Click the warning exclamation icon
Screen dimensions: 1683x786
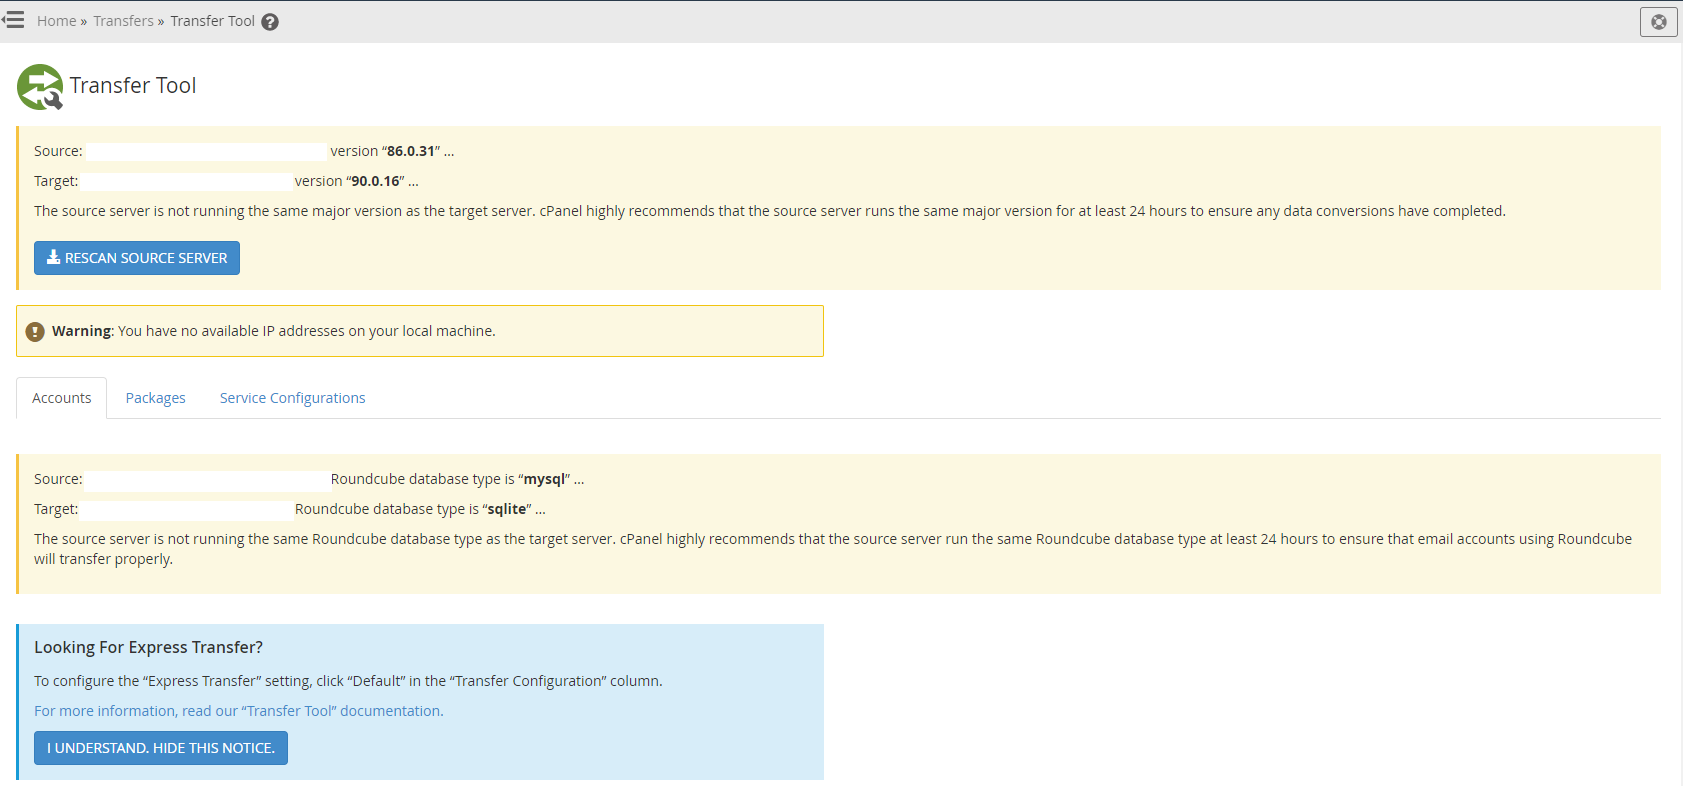point(35,331)
